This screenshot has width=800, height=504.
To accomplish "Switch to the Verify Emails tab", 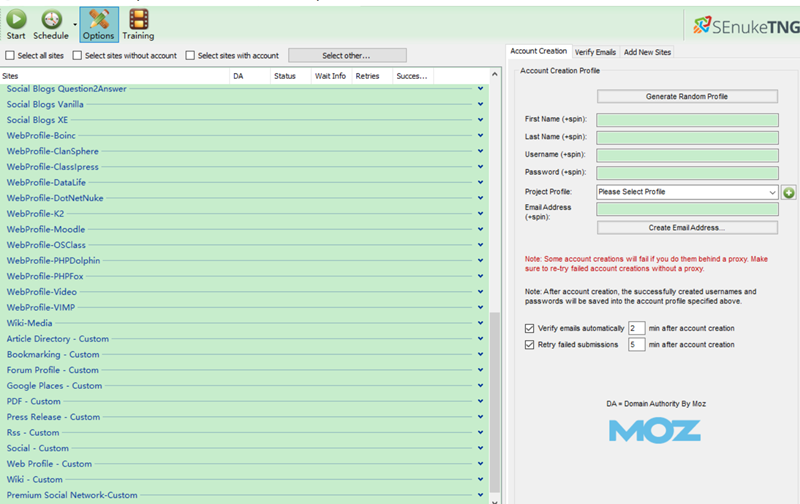I will coord(595,51).
